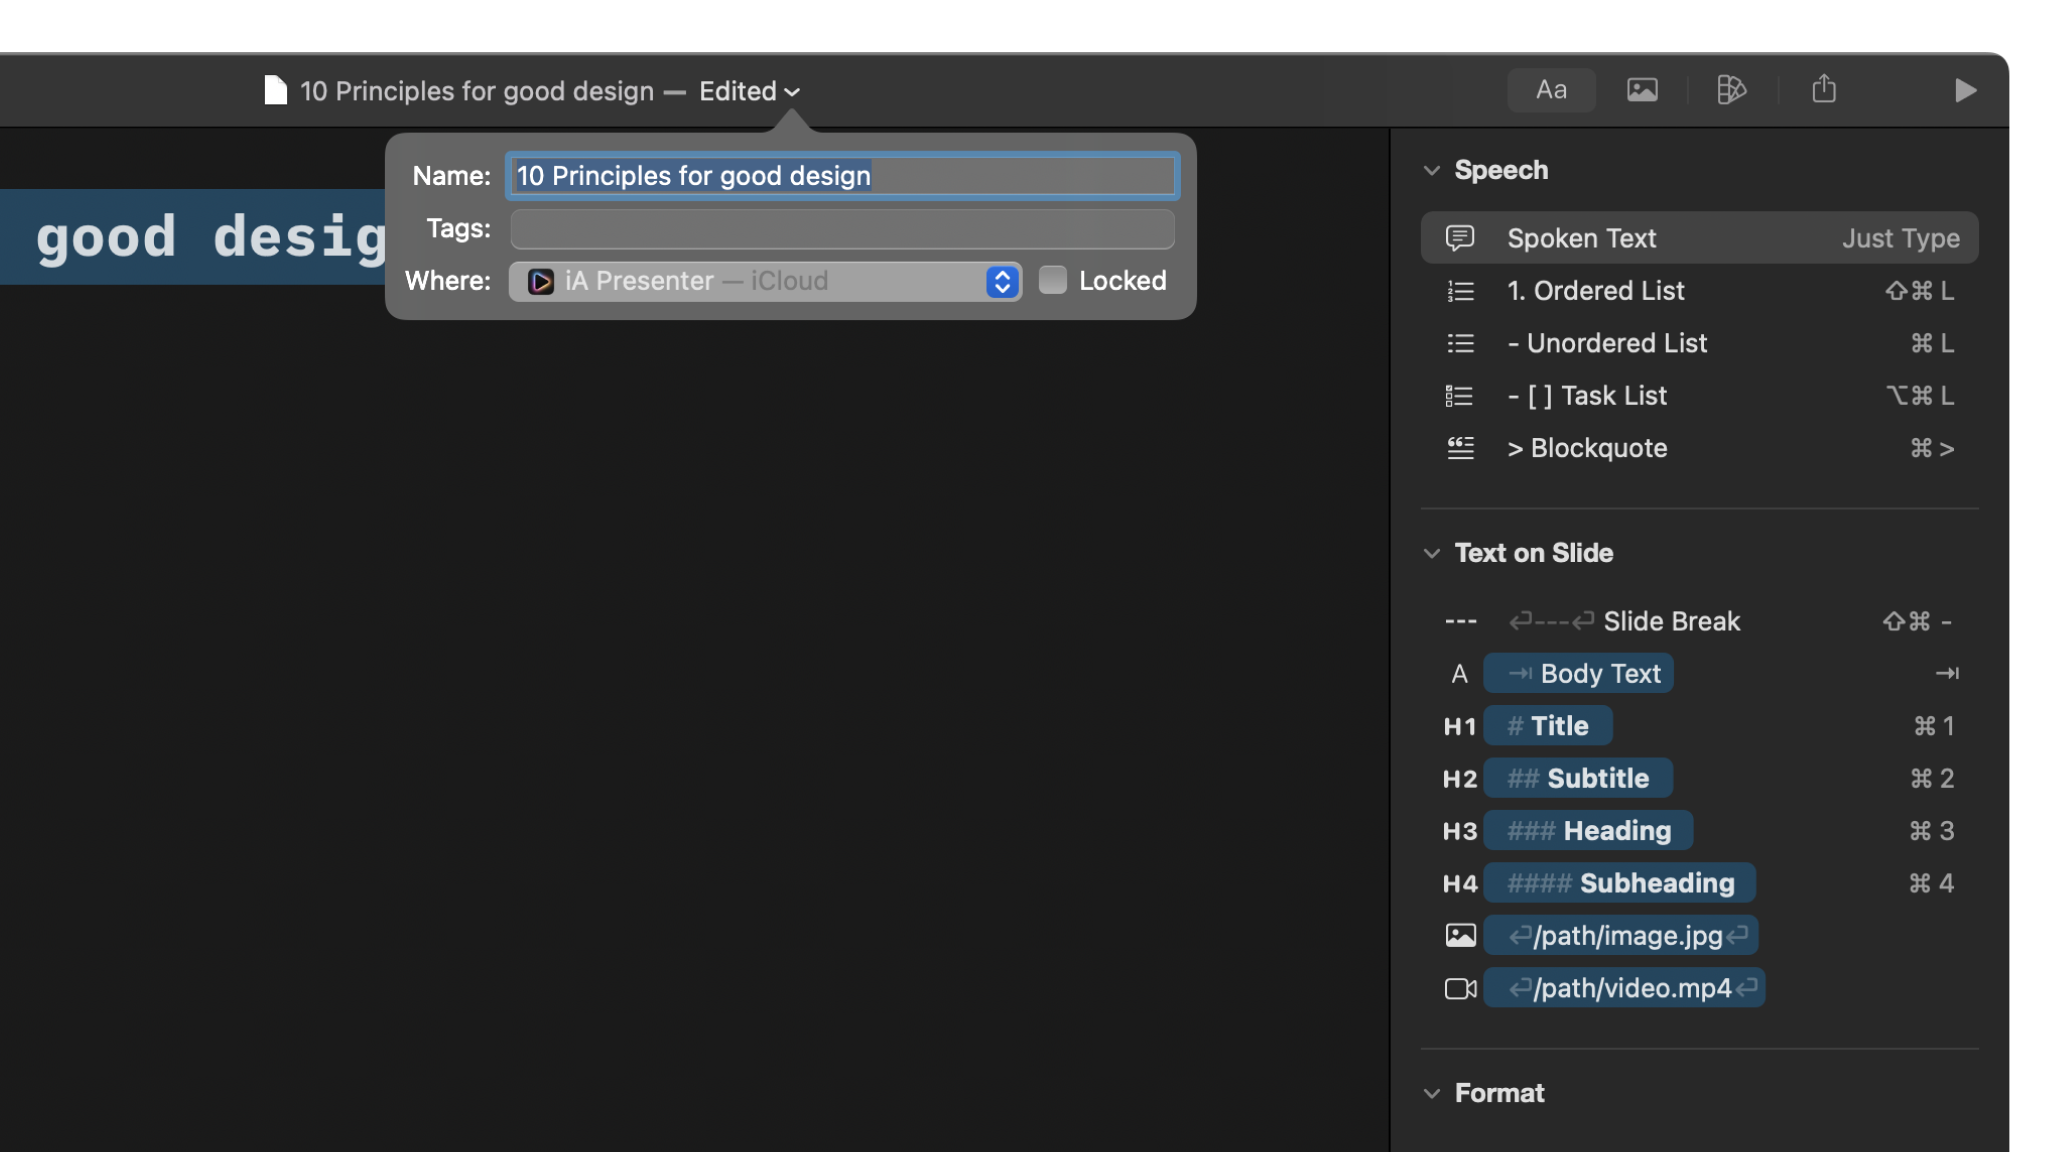
Task: Click the video camera icon
Action: click(1460, 989)
